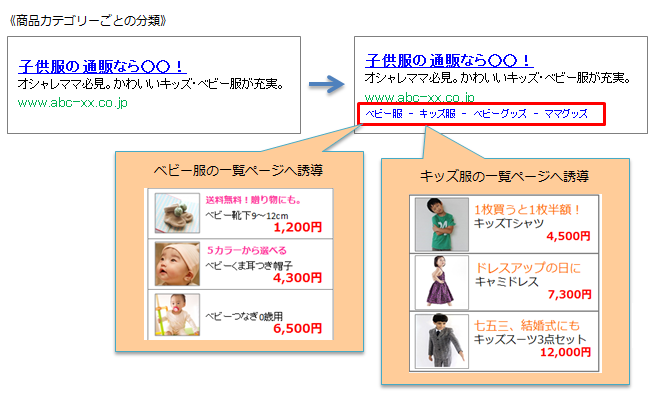Click the left ad headline 子供服の通販なら〇〇！
The image size is (655, 398).
(x=102, y=66)
